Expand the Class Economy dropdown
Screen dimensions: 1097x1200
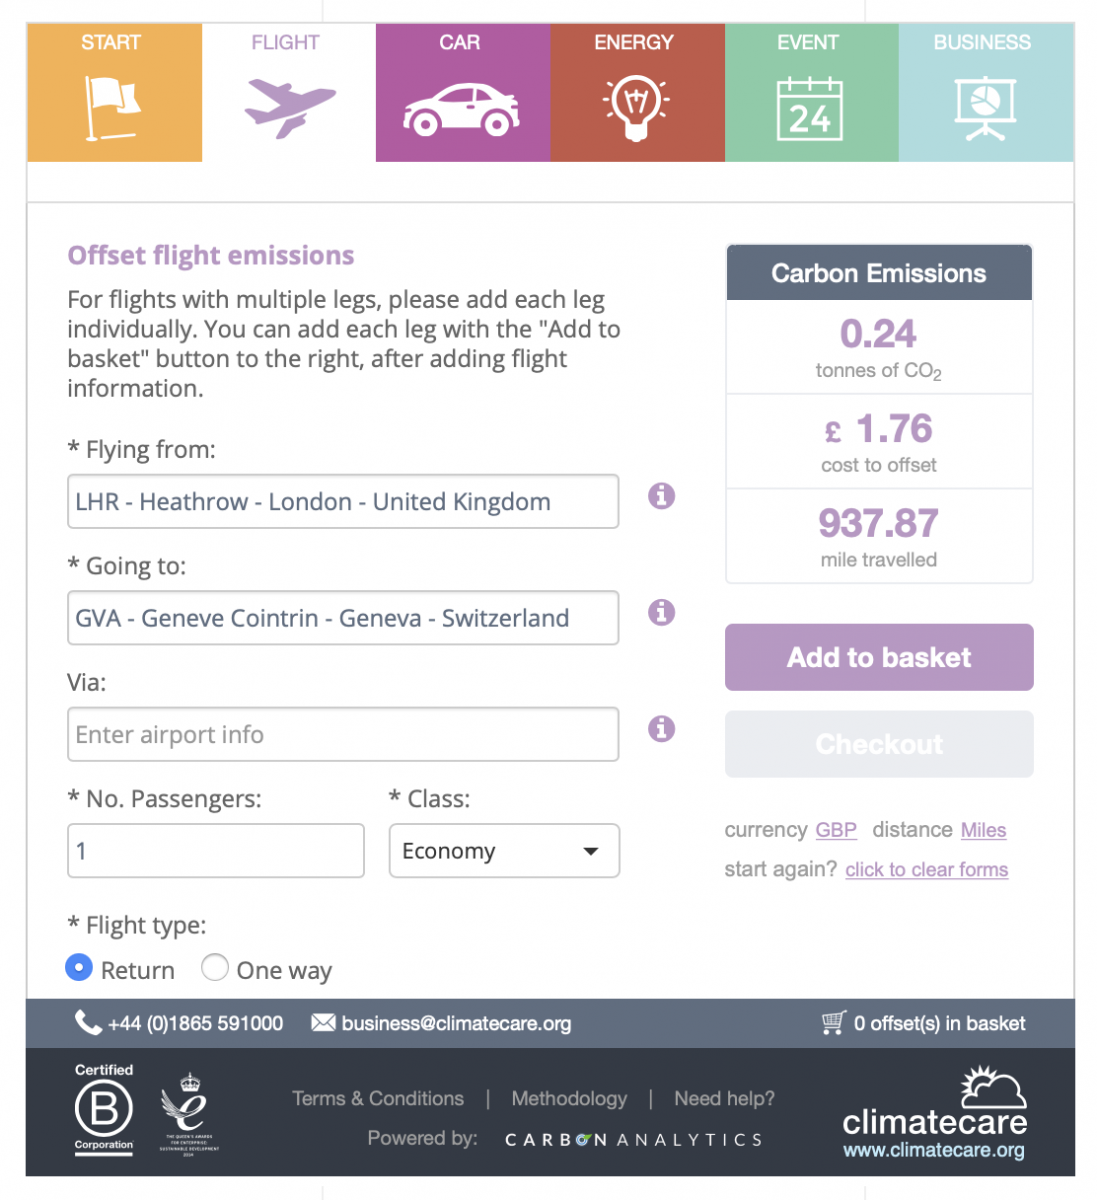pos(504,851)
